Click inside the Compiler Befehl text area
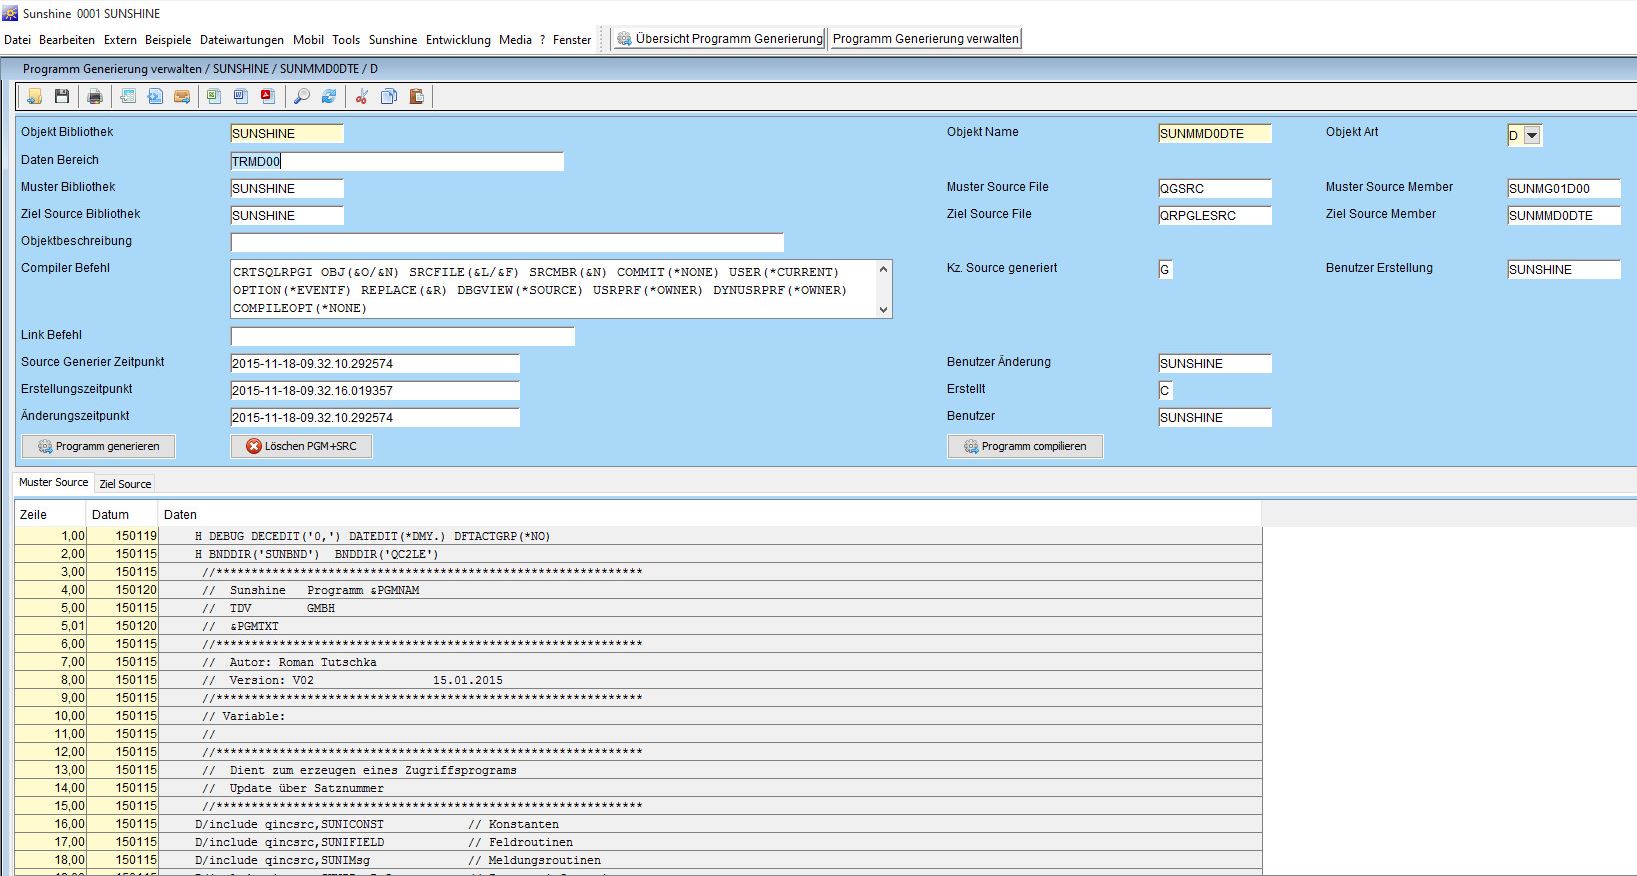 553,290
